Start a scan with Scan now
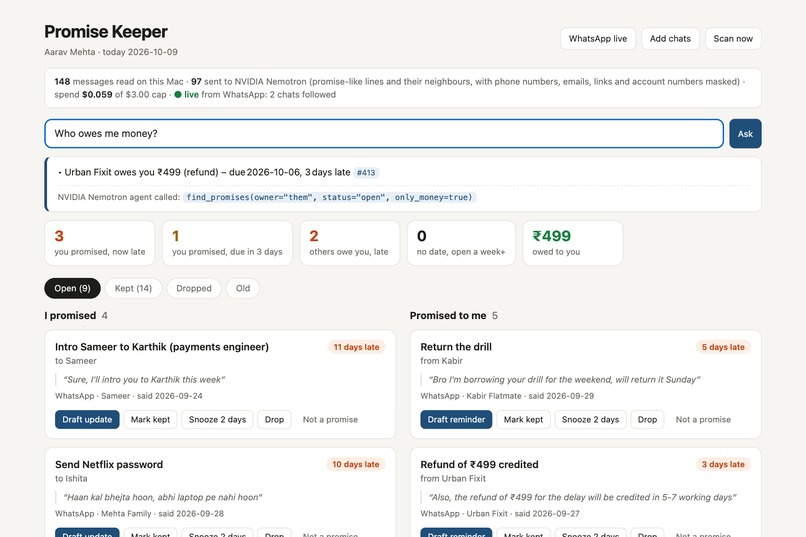Viewport: 806px width, 537px height. (x=732, y=39)
